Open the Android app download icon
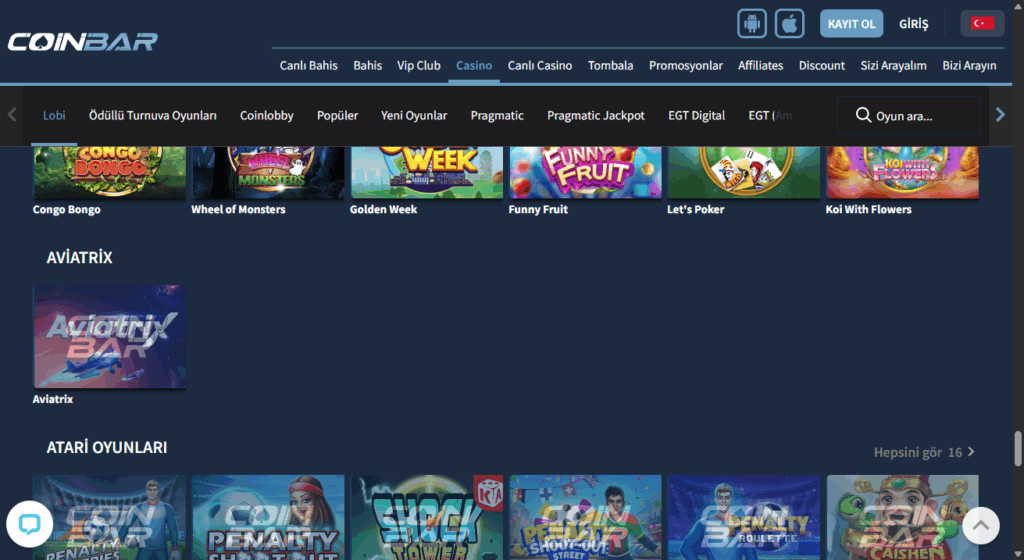This screenshot has height=560, width=1024. (752, 24)
